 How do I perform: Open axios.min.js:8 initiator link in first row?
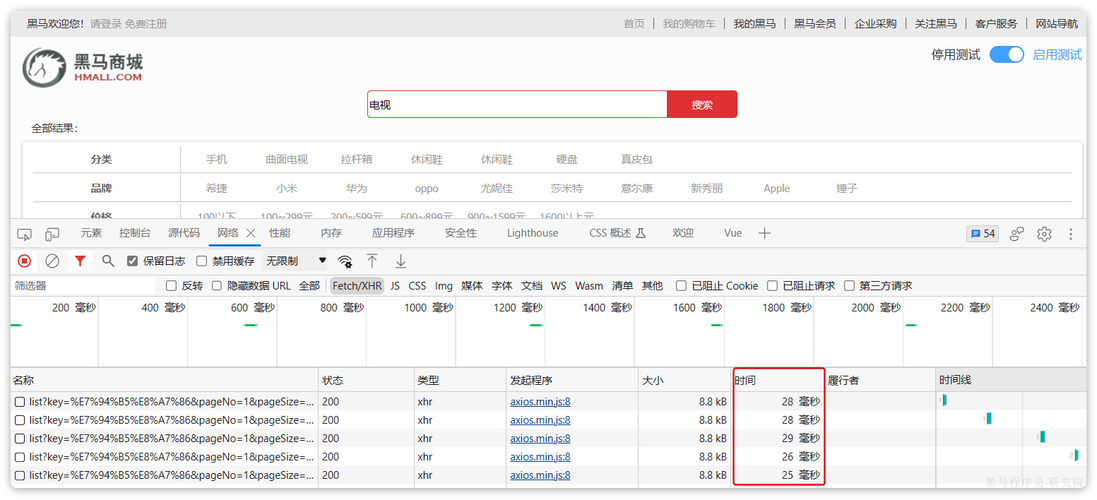click(x=540, y=401)
